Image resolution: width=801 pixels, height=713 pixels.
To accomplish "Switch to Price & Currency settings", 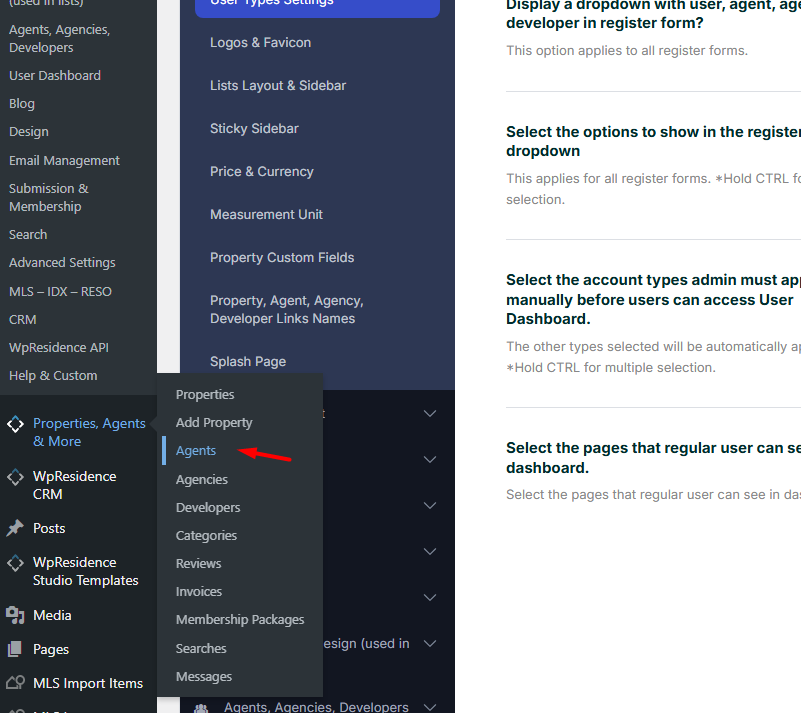I will (x=261, y=172).
